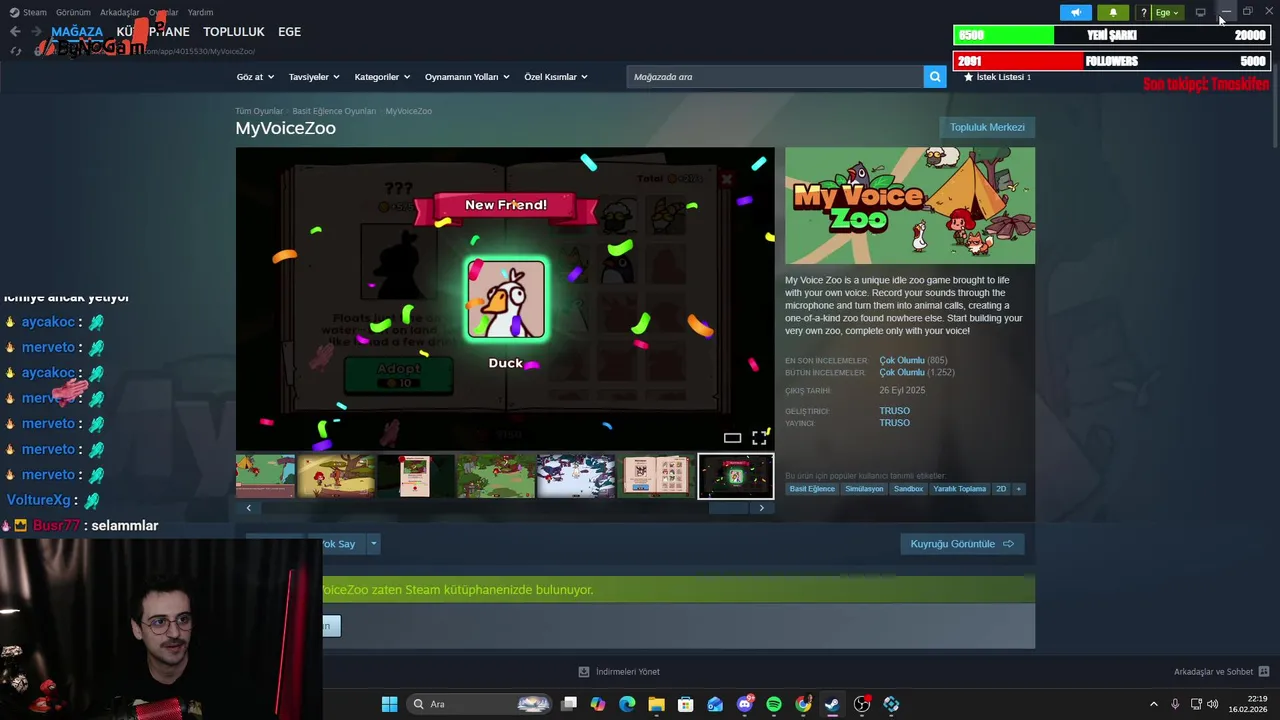Click the blue store search magnifier button
The image size is (1280, 720).
pyautogui.click(x=935, y=77)
